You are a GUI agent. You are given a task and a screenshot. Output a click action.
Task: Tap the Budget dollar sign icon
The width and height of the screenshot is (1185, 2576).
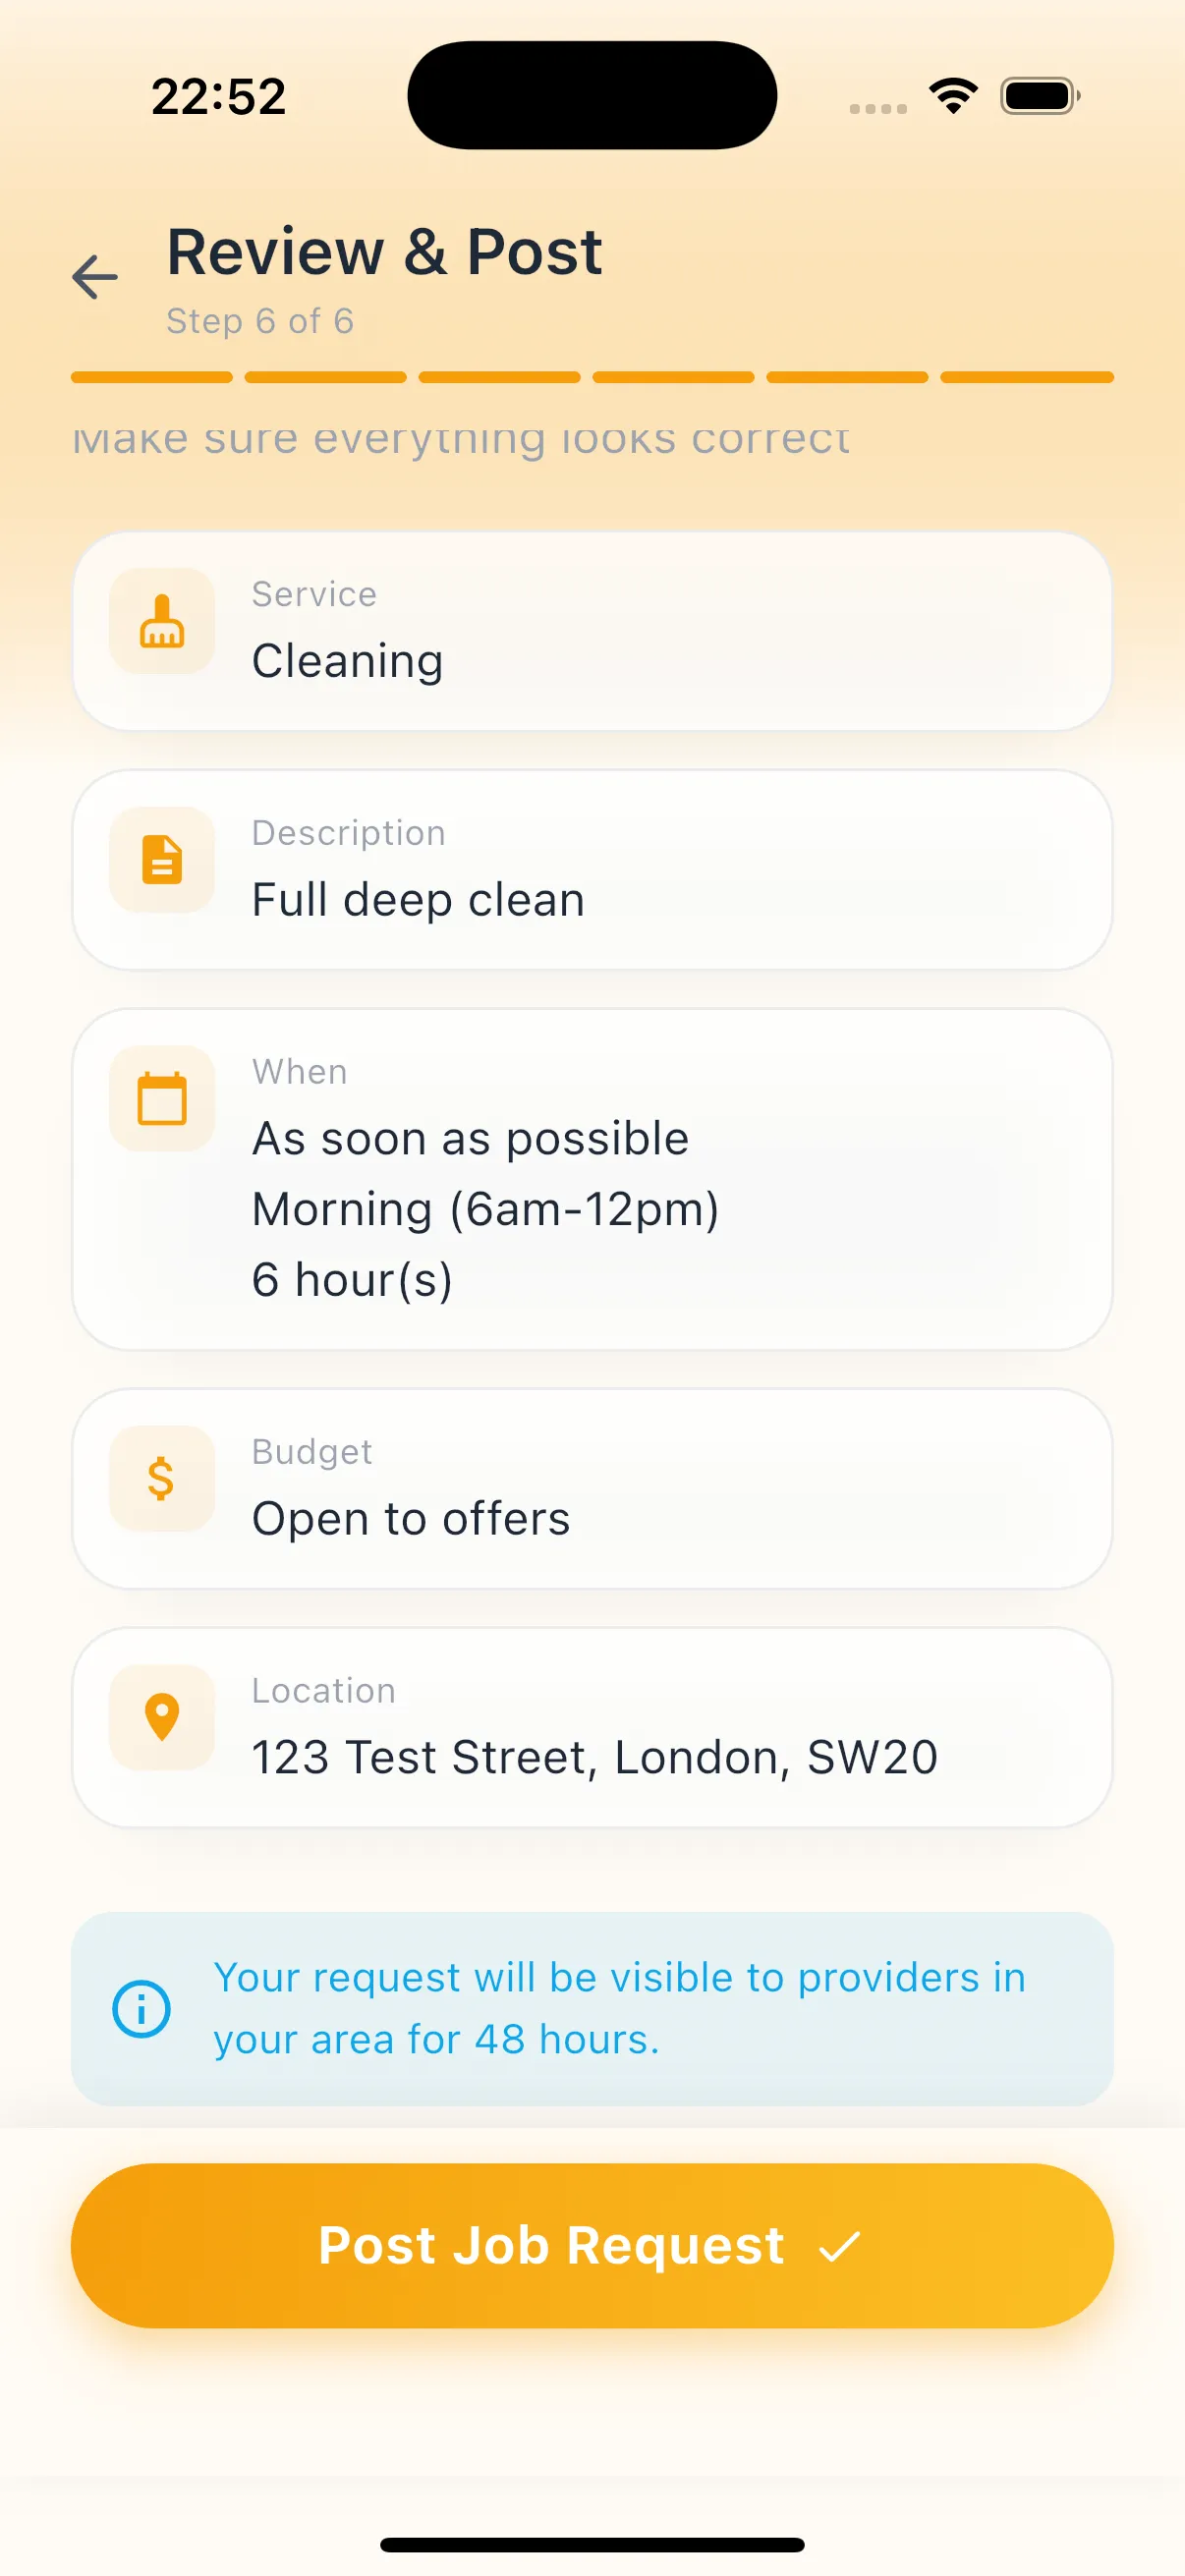pos(162,1478)
